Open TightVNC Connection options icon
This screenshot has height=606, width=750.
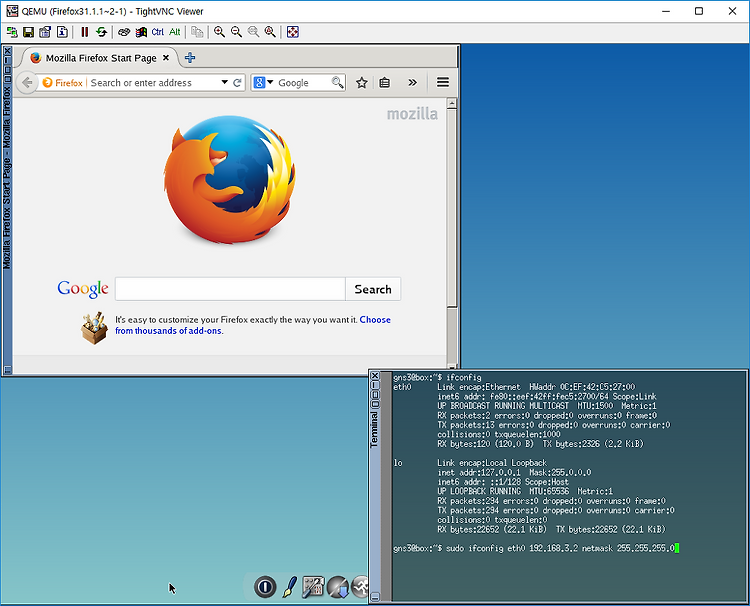pyautogui.click(x=45, y=32)
